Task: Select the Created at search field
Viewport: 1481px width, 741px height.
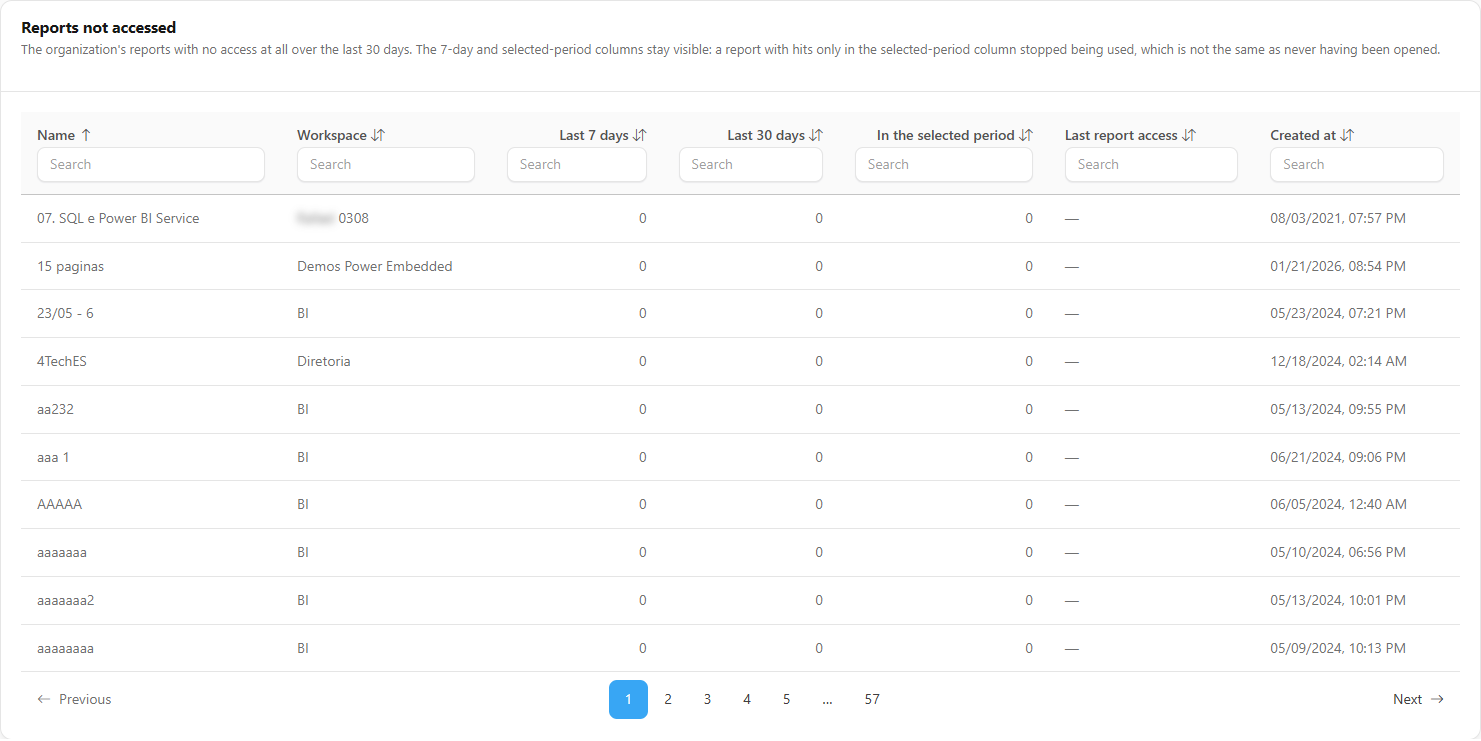Action: (1357, 165)
